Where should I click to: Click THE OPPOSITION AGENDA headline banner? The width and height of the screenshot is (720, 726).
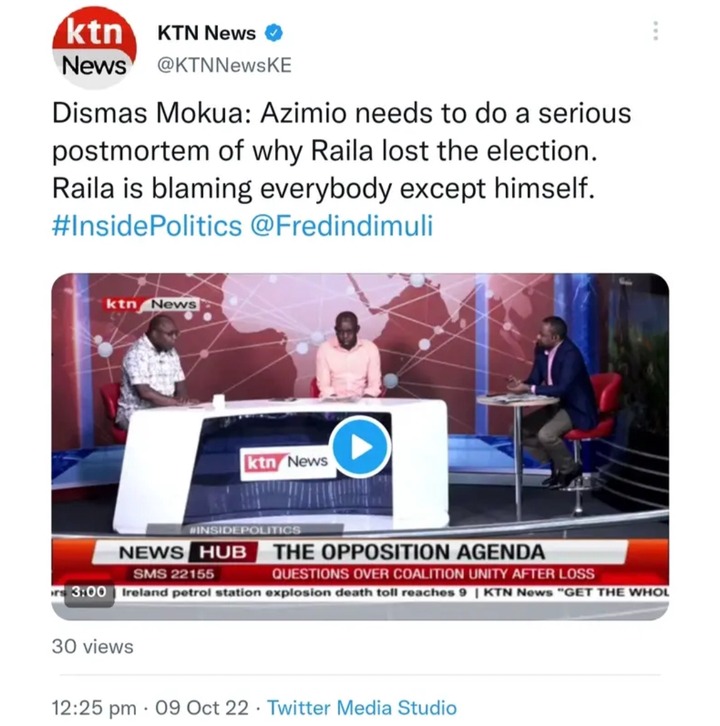(409, 552)
